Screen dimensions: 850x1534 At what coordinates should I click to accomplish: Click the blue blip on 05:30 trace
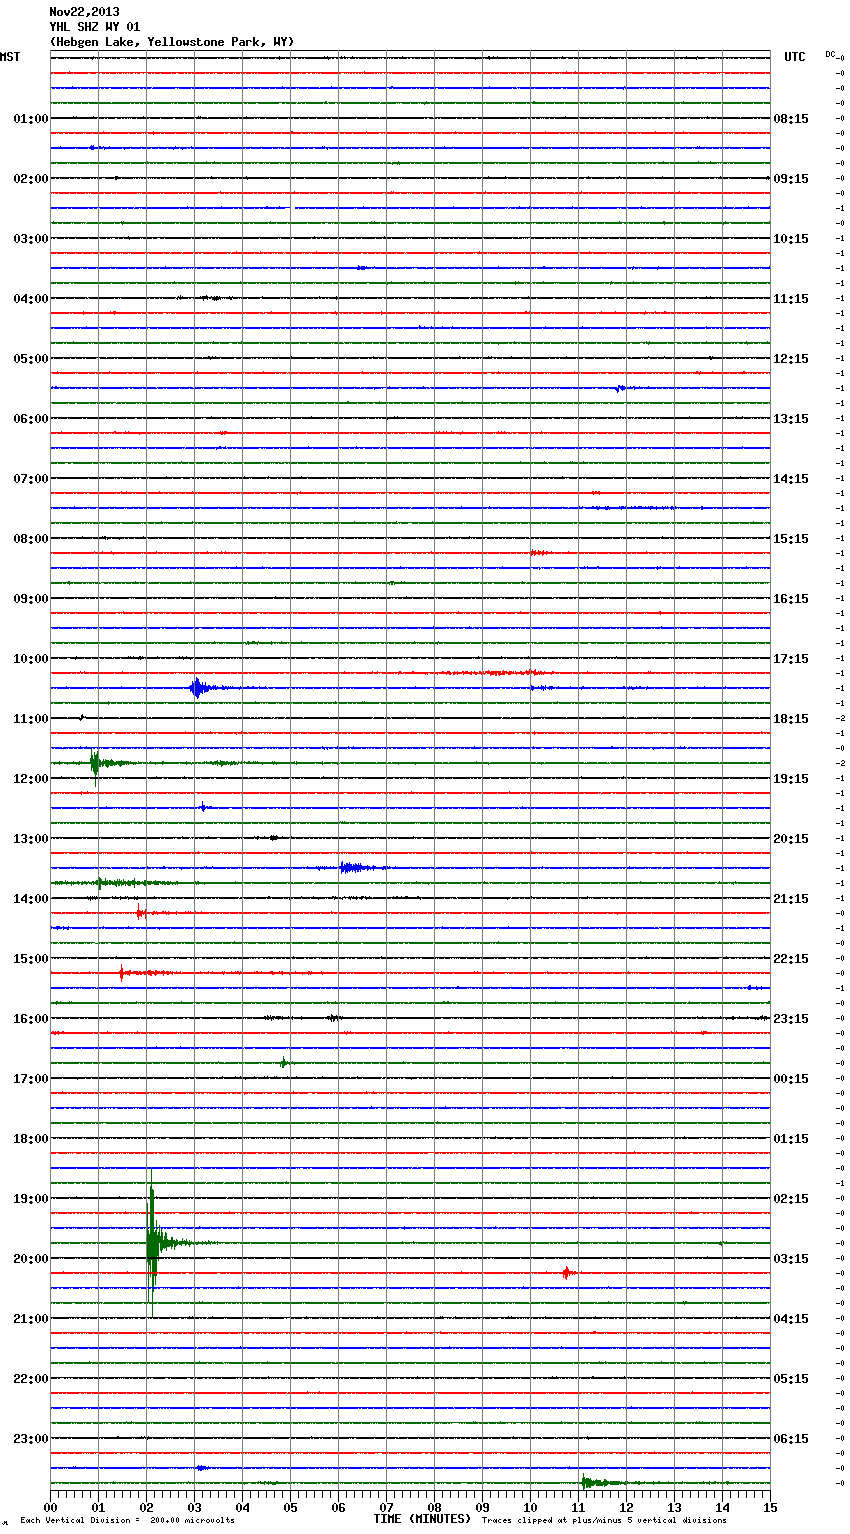[620, 388]
